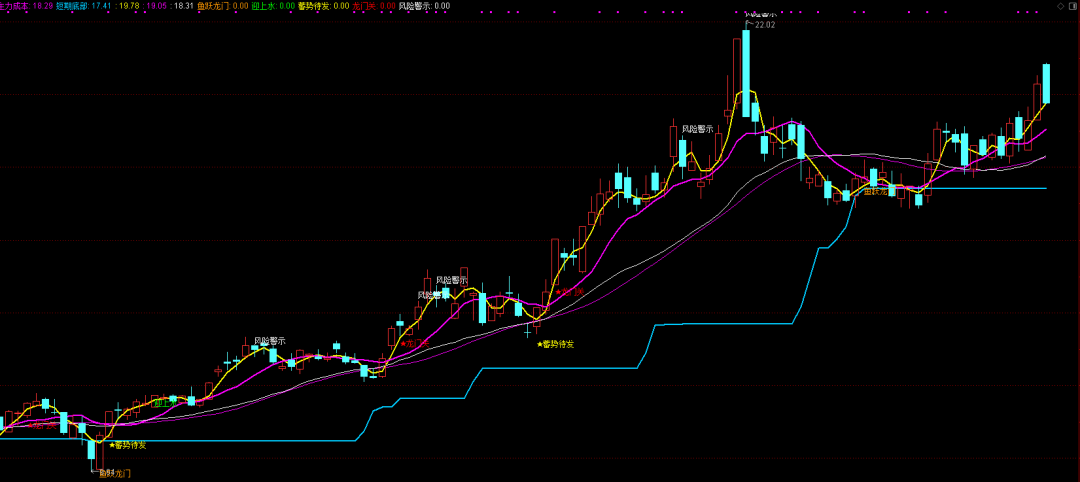Click the panel layout icon at top right

1071,6
